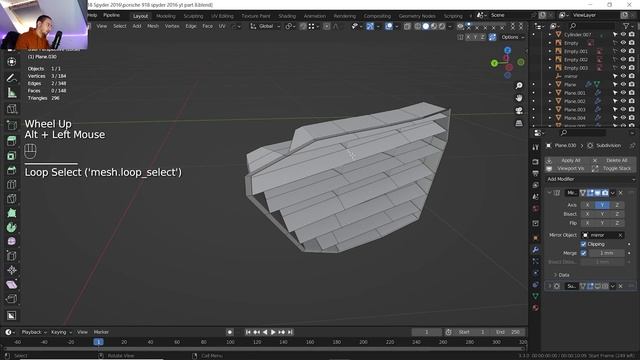Open the Material properties tab
This screenshot has height=360, width=640.
tap(536, 307)
